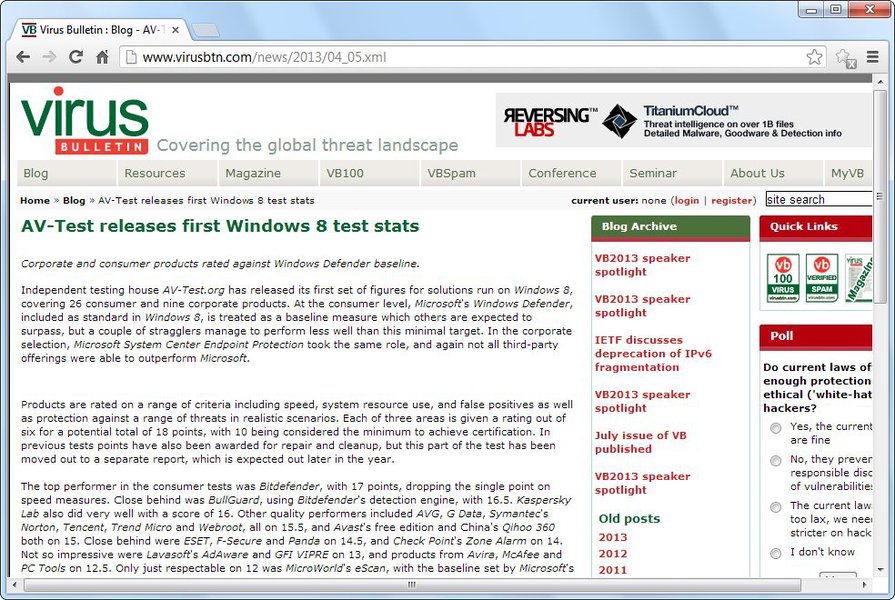Click the VB Verified Spam badge

[x=821, y=278]
